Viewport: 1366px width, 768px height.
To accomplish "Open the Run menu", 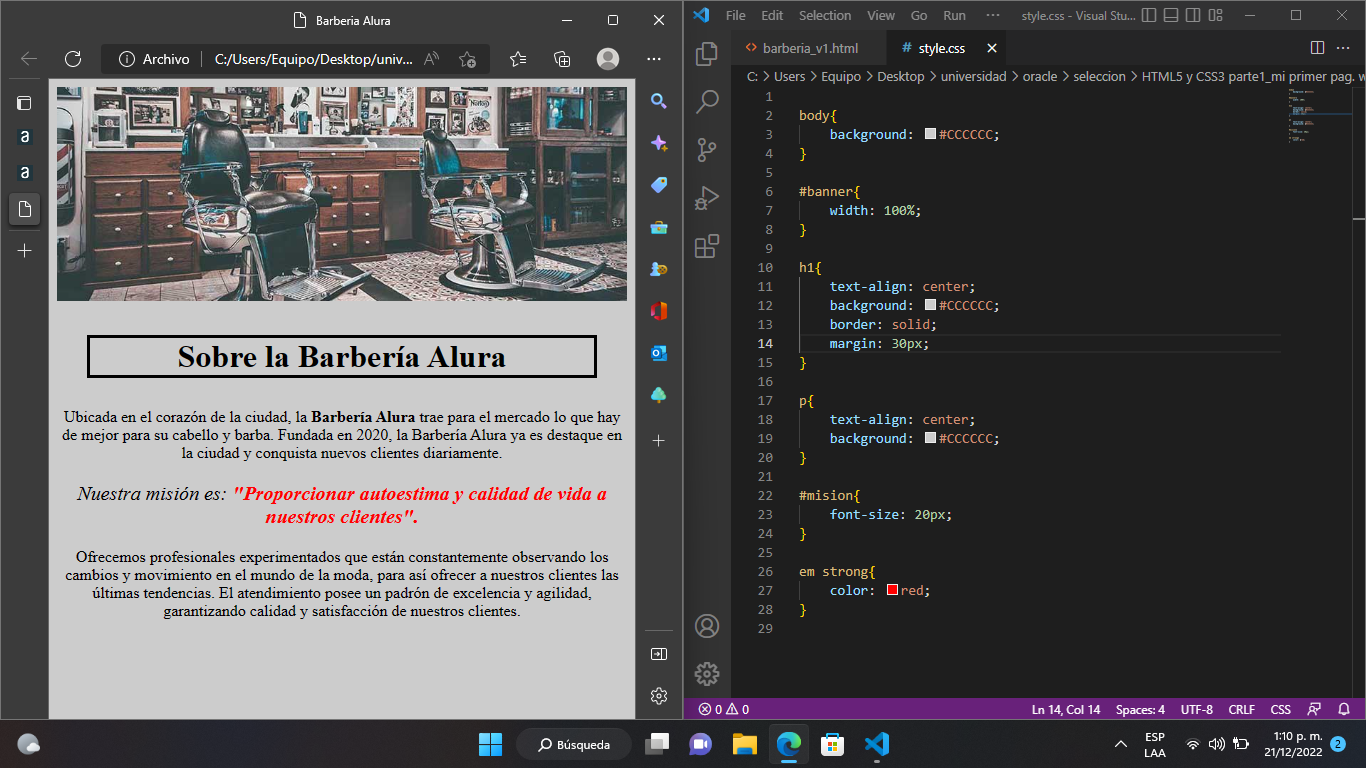I will (x=954, y=15).
